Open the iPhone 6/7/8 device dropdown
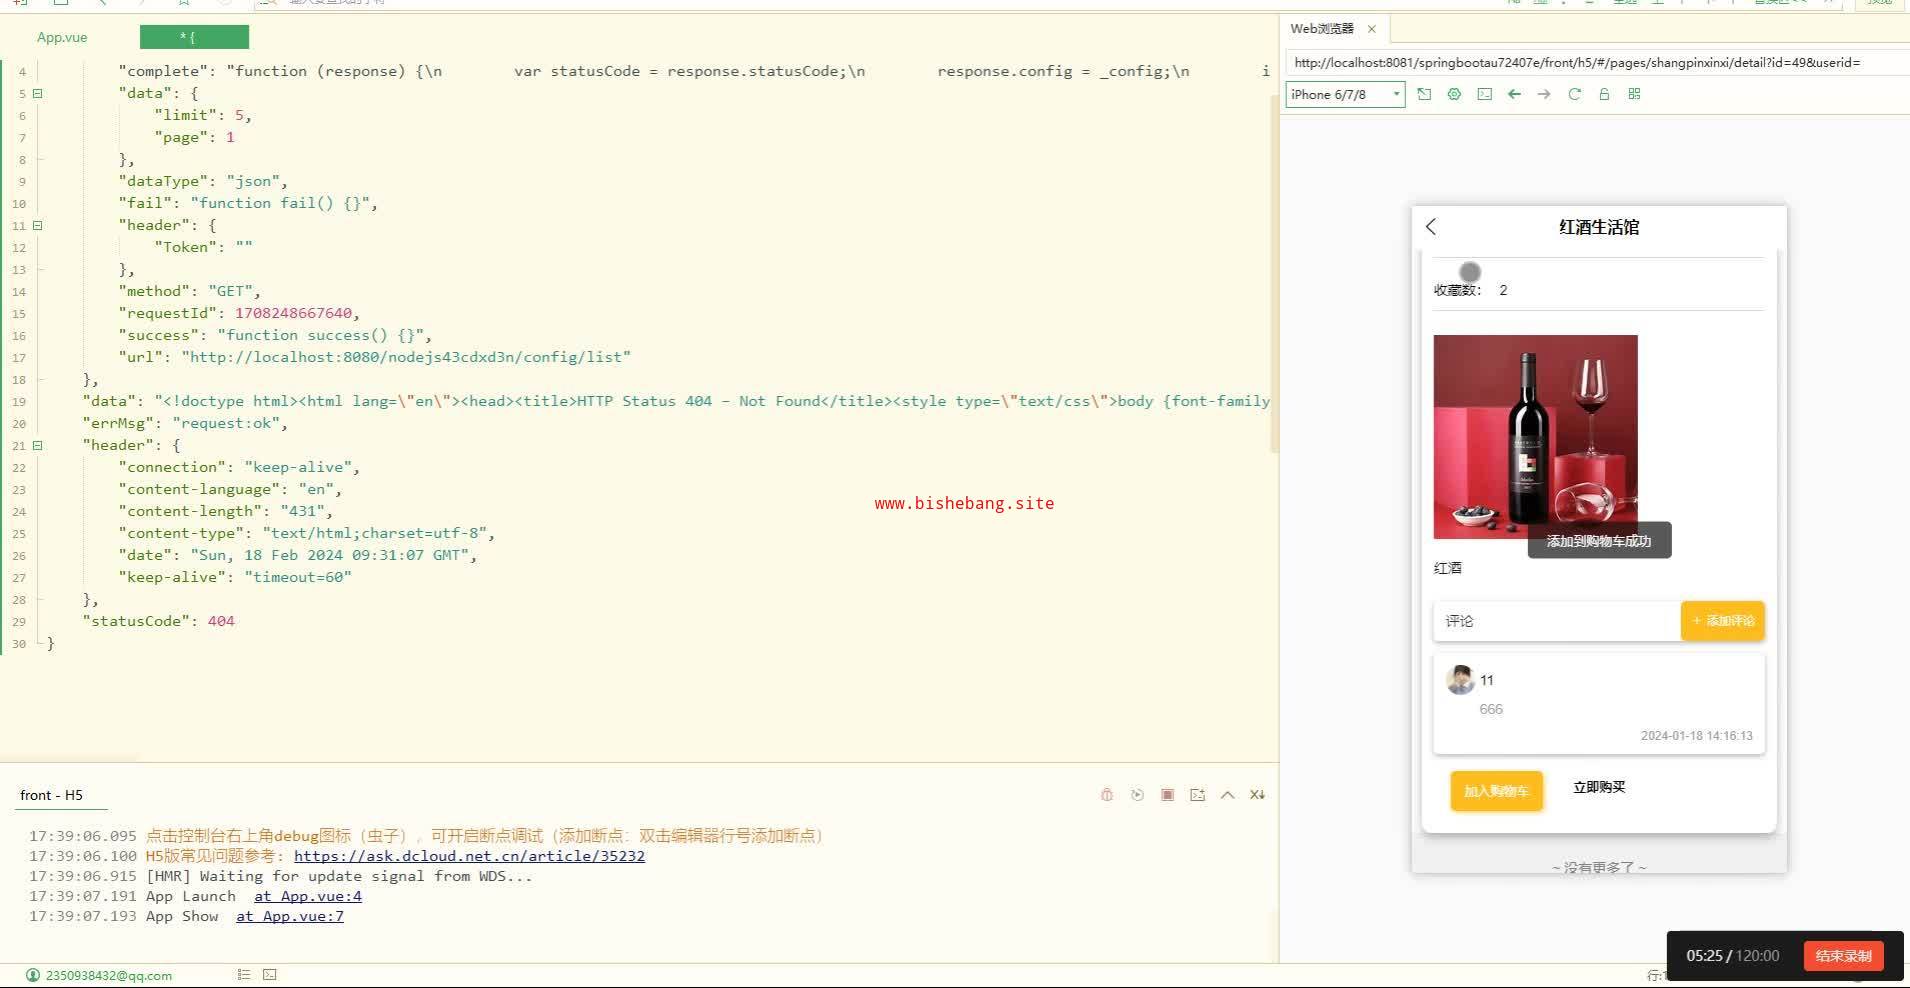This screenshot has width=1910, height=988. click(x=1345, y=94)
